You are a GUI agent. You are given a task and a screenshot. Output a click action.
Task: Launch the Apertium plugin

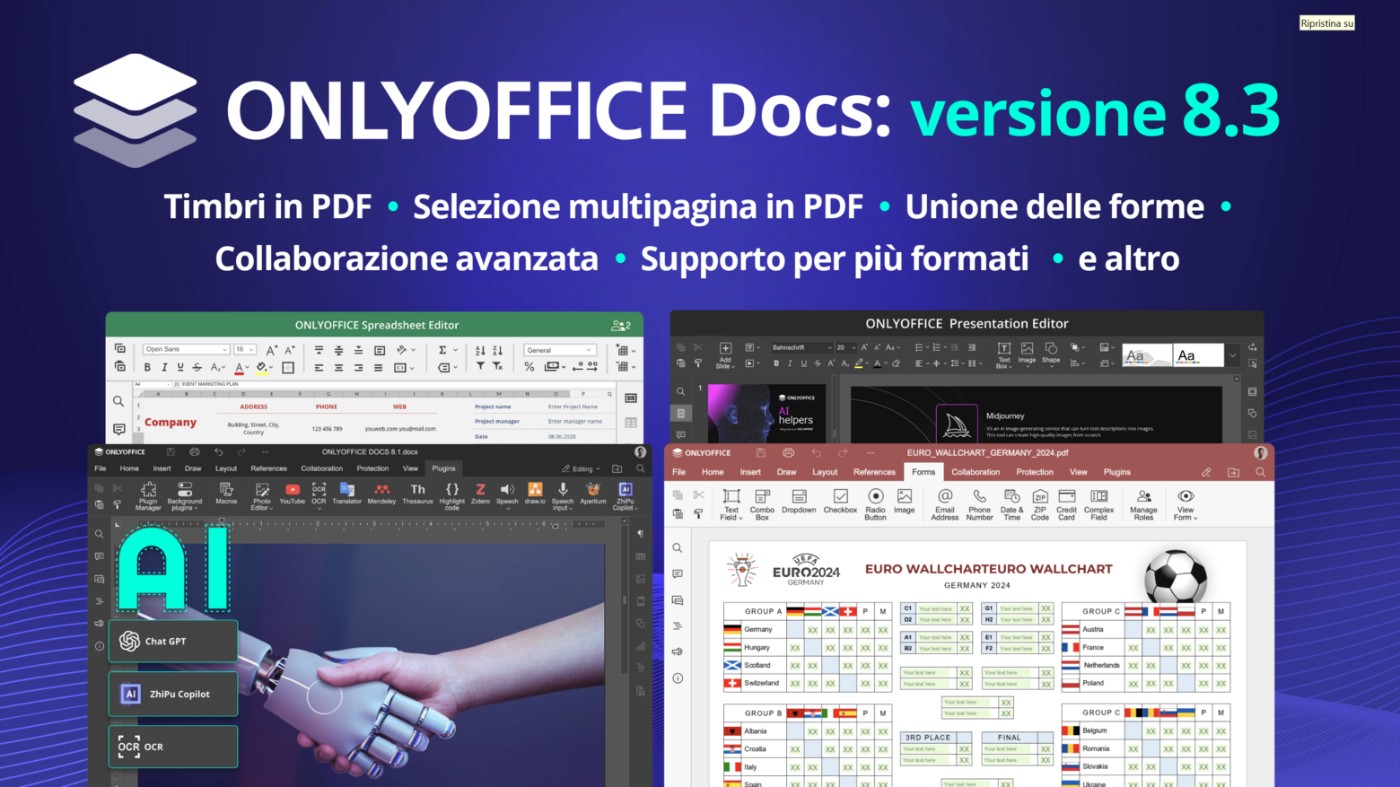(x=593, y=493)
